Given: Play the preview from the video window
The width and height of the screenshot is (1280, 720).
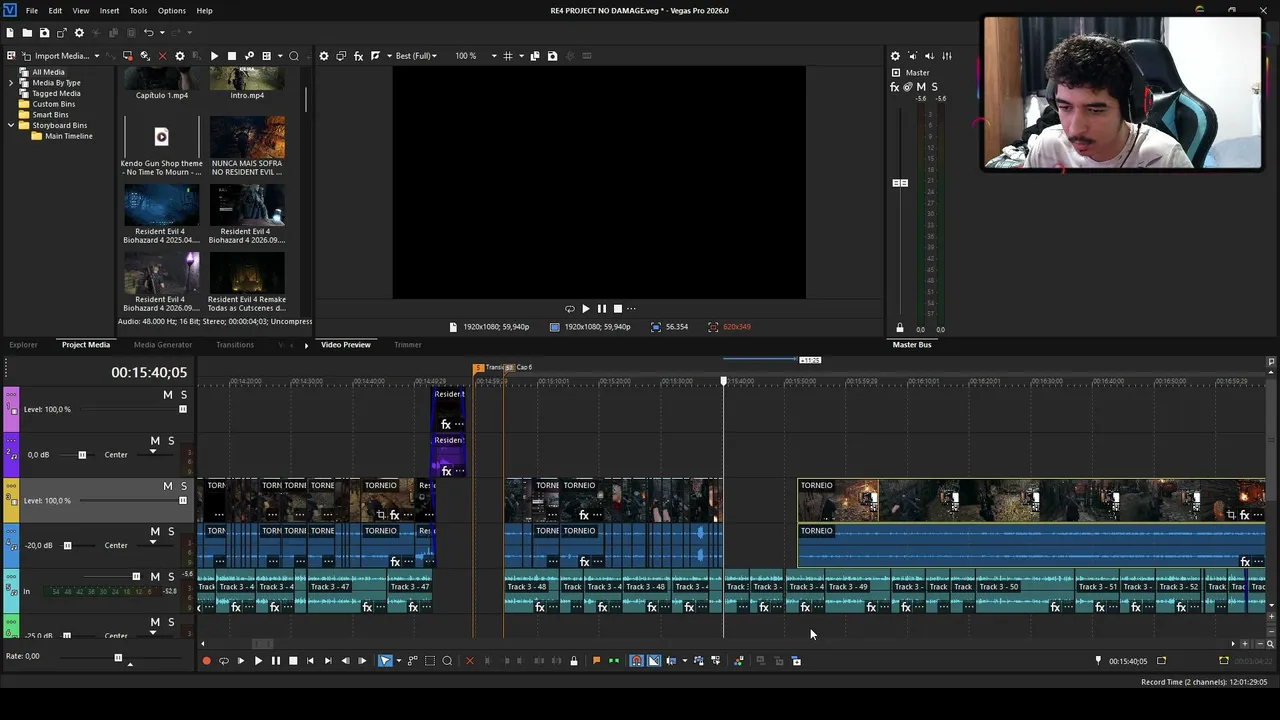Looking at the screenshot, I should [586, 309].
